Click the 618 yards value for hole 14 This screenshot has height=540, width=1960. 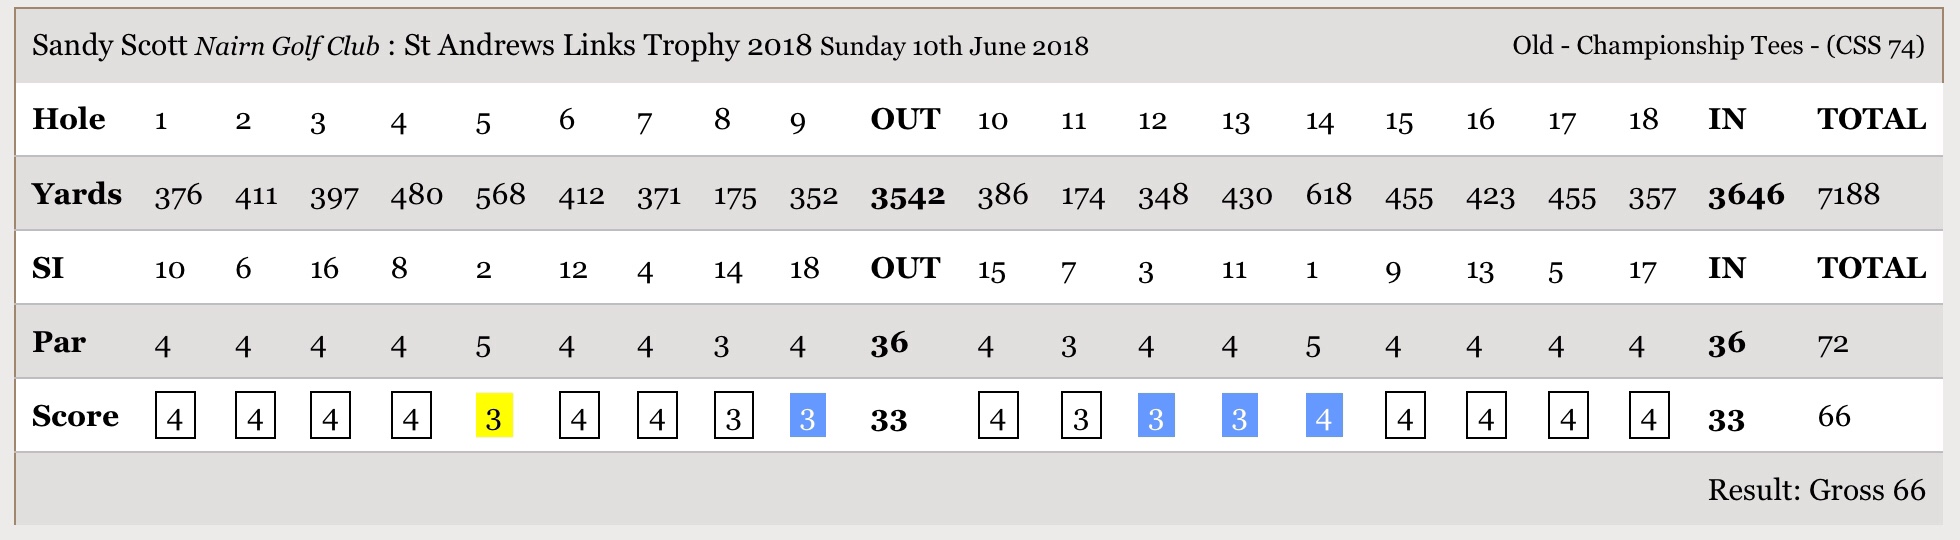coord(1328,194)
